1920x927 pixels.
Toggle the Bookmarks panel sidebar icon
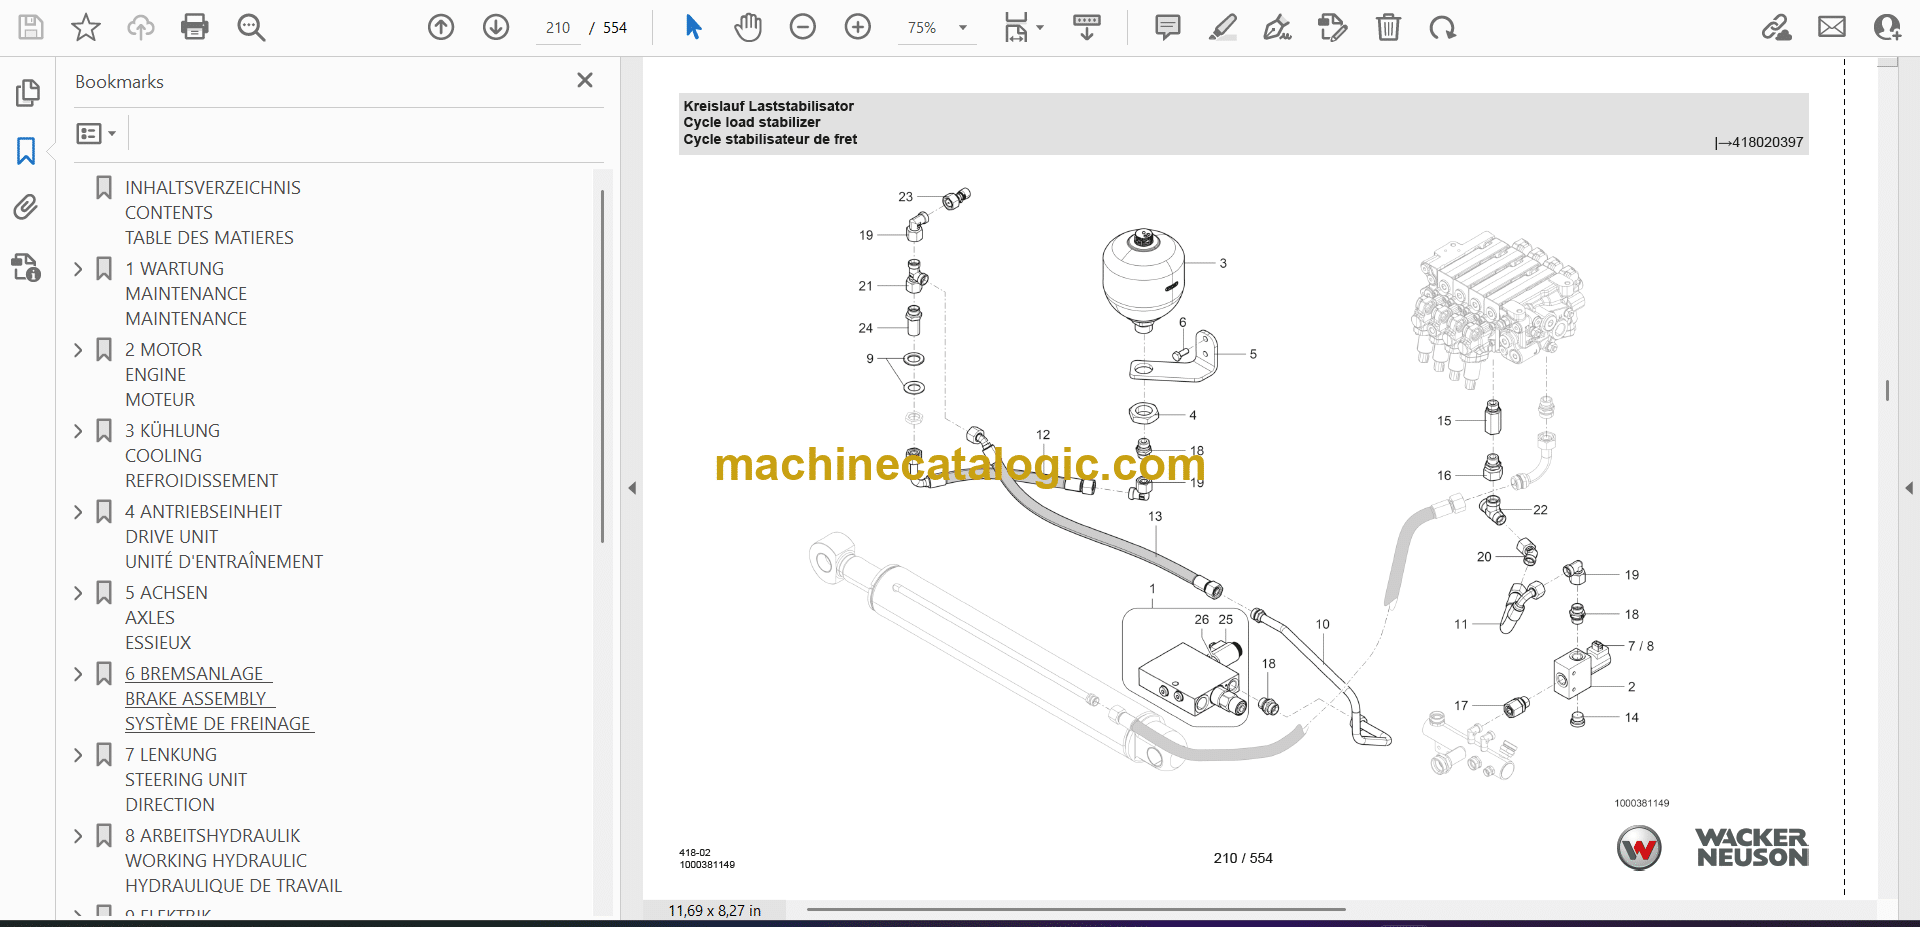click(26, 151)
